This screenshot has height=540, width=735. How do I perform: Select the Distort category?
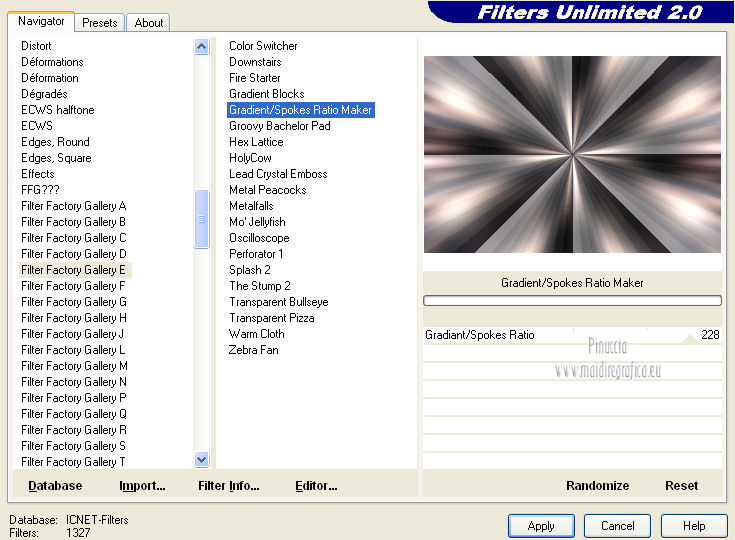click(x=36, y=46)
